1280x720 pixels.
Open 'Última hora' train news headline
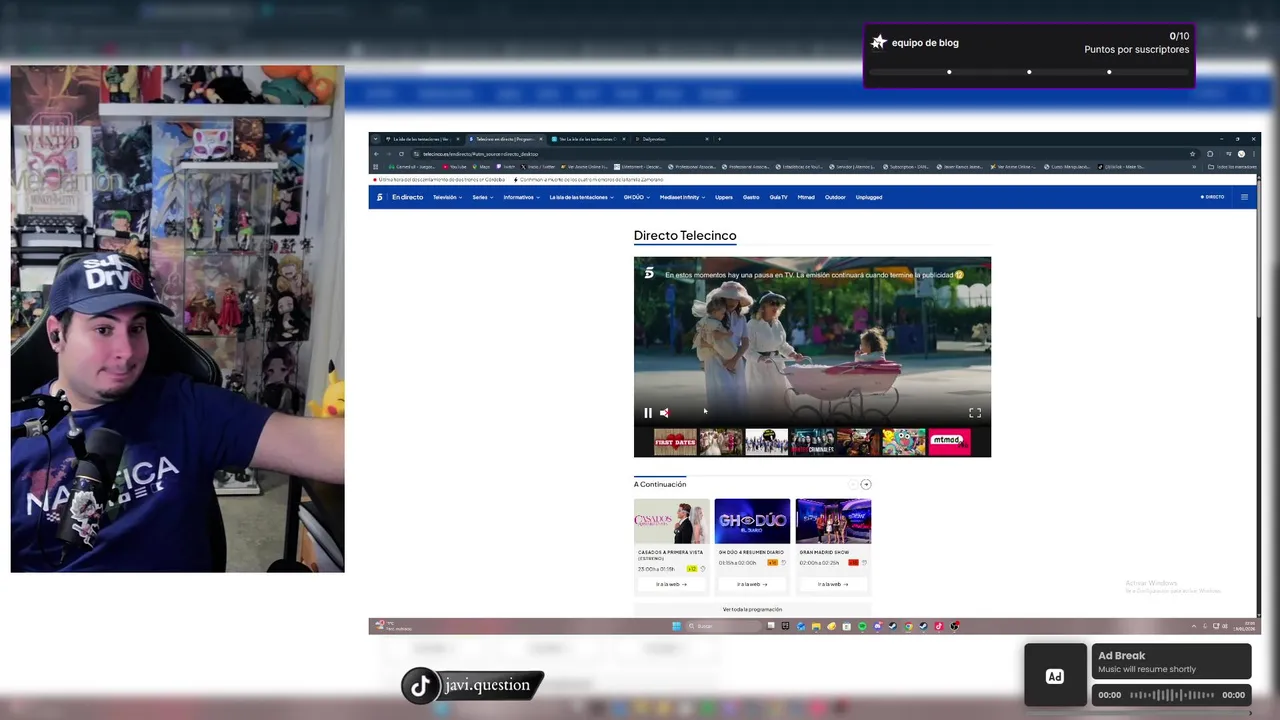pos(440,180)
